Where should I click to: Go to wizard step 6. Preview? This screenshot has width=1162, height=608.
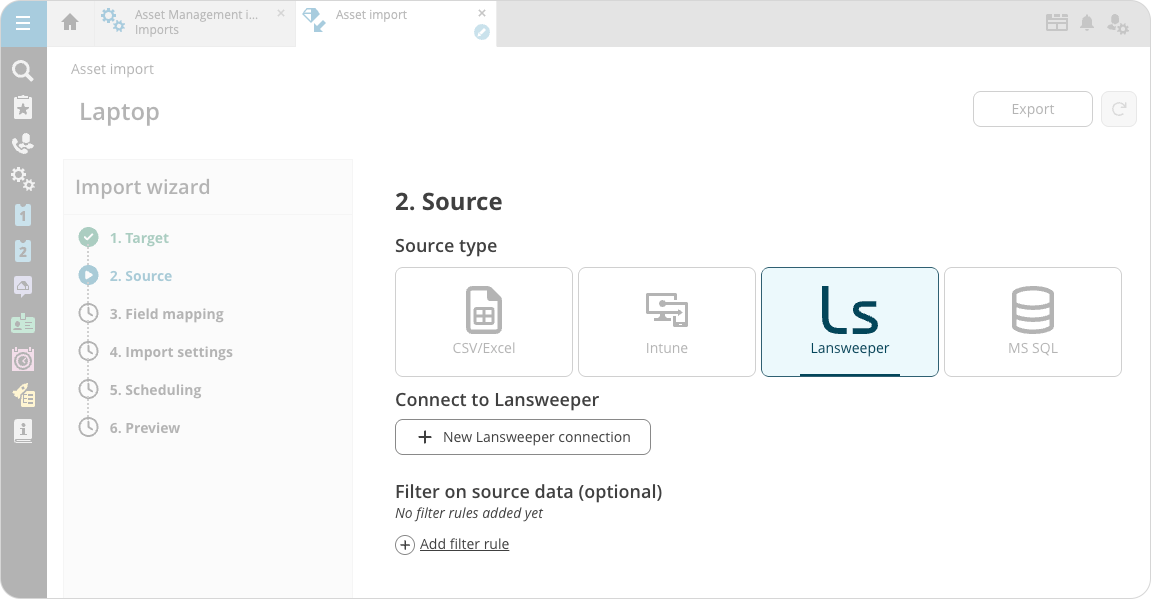coord(145,427)
